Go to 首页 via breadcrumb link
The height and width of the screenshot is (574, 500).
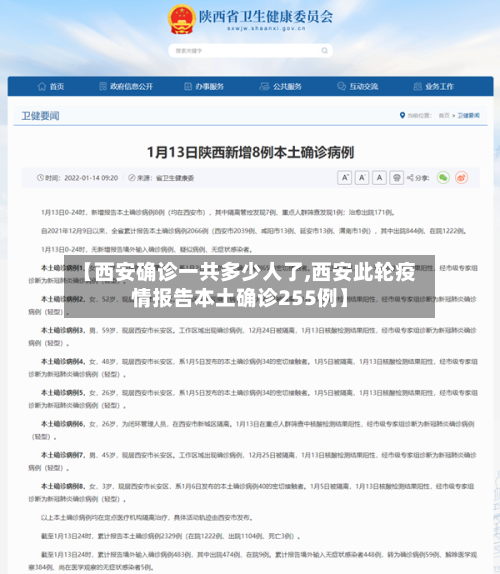pos(444,115)
